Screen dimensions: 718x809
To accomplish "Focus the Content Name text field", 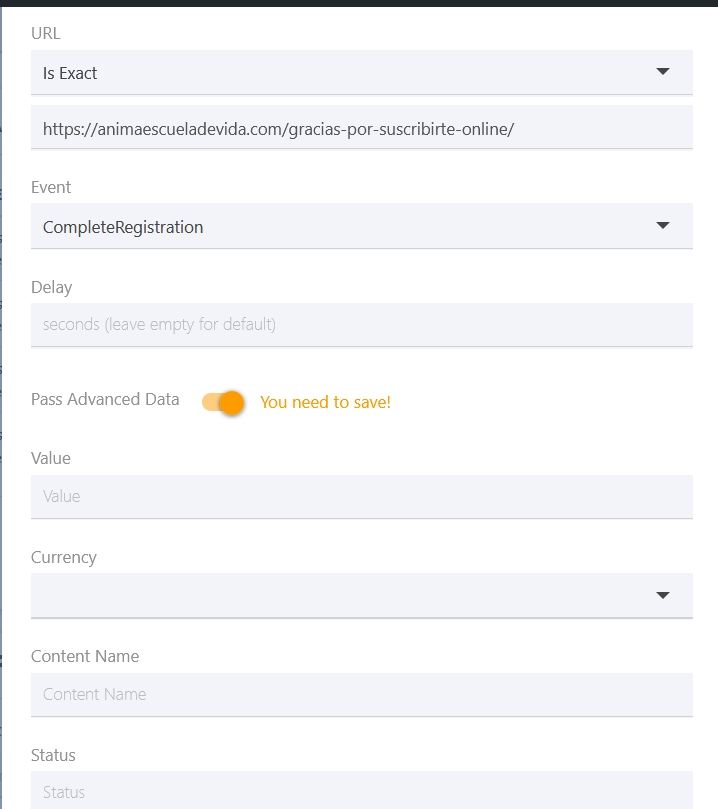I will tap(362, 694).
